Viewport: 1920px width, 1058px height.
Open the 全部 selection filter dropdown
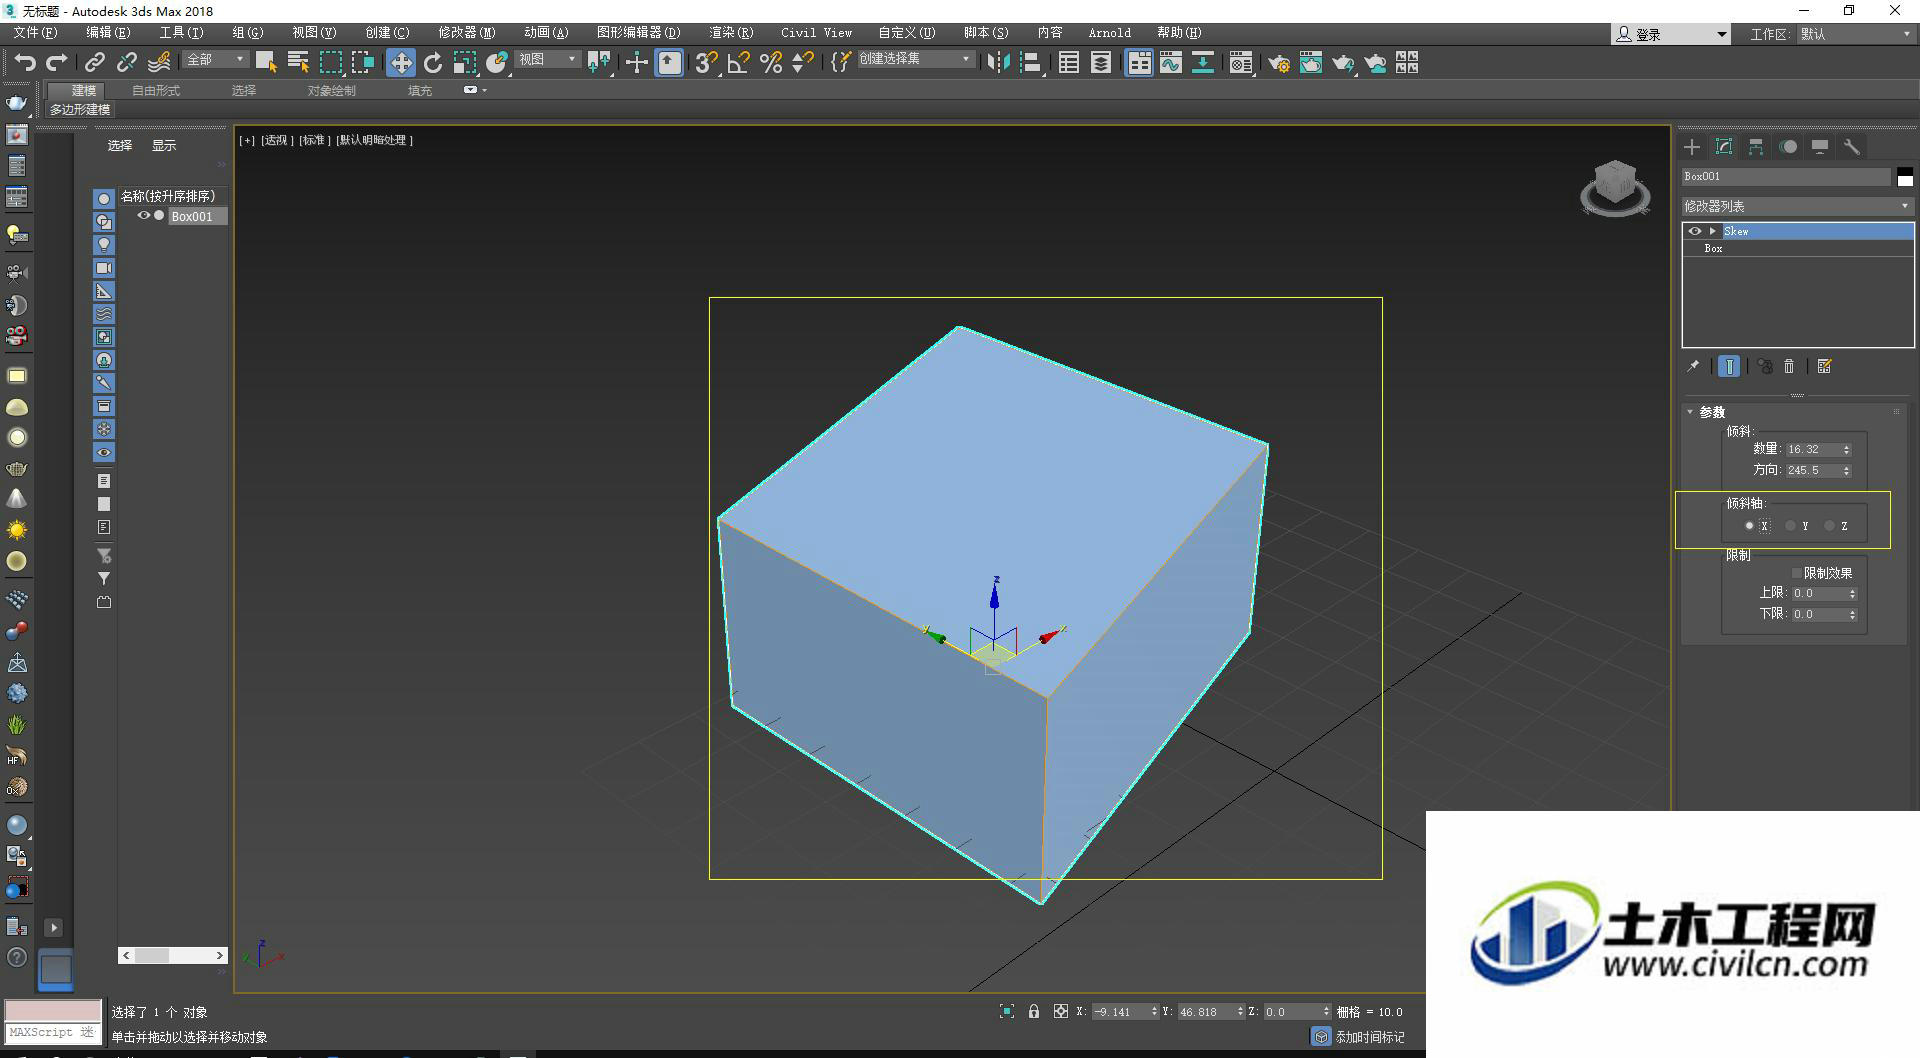click(x=215, y=60)
